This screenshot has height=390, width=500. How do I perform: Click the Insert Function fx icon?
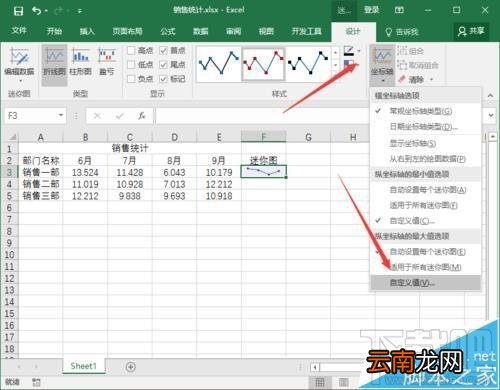point(142,116)
